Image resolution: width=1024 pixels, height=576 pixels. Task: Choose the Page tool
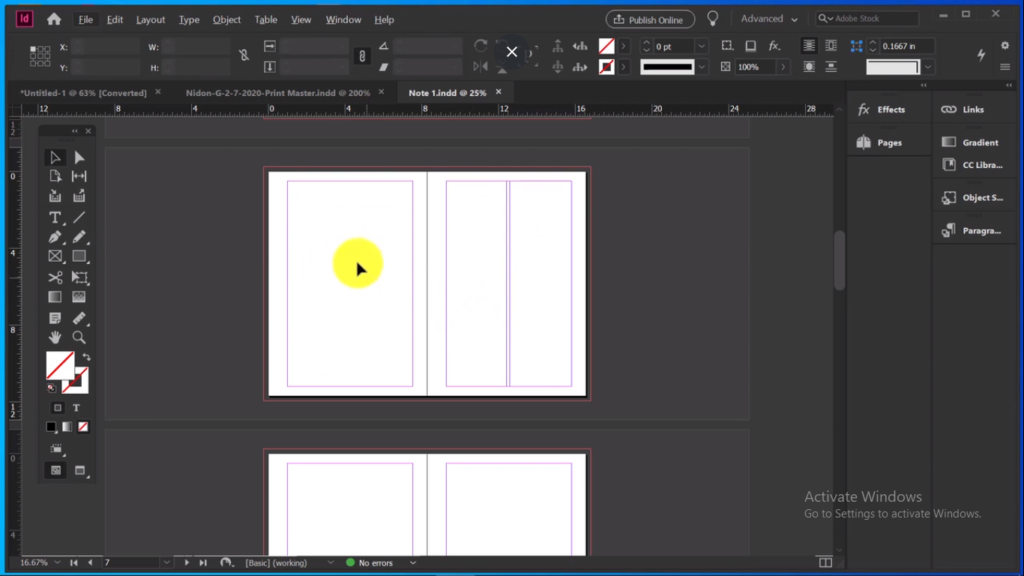[x=55, y=176]
